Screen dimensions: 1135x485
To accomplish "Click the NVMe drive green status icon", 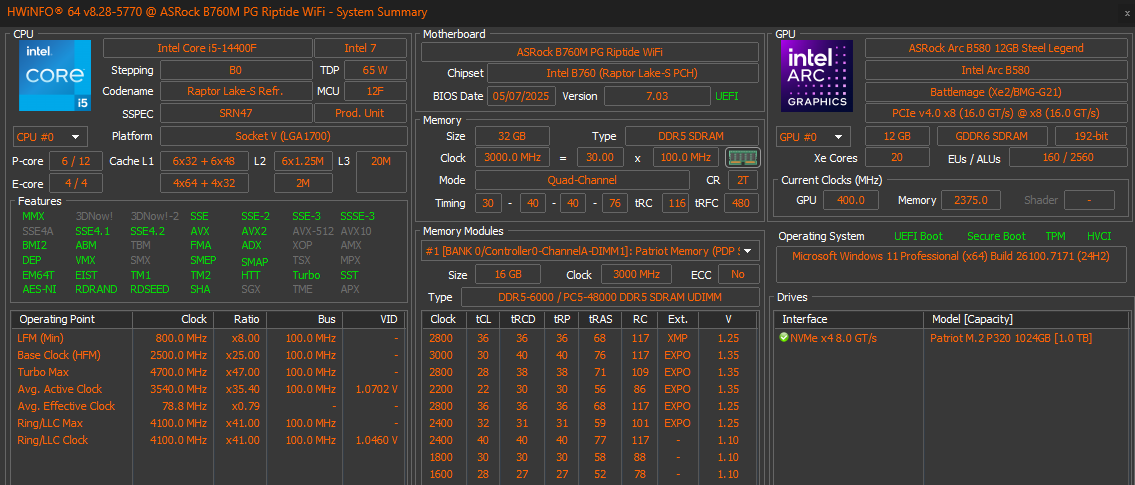I will click(x=784, y=338).
